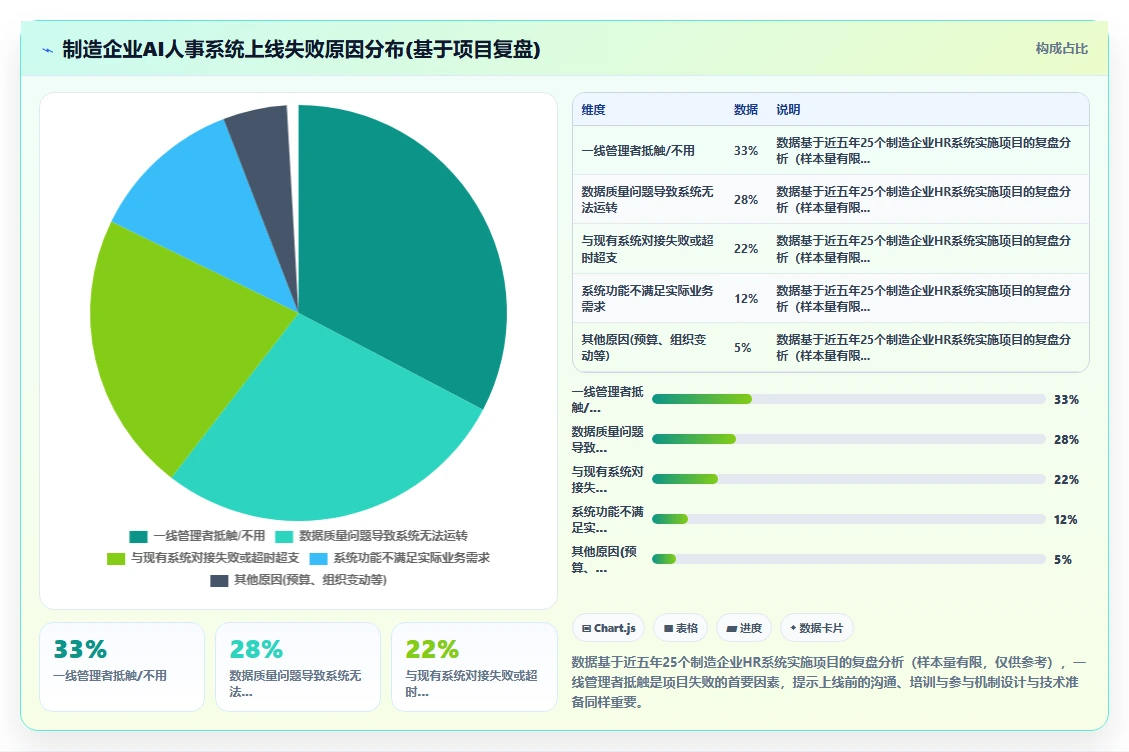This screenshot has height=752, width=1129.
Task: Click the 12% value in the table
Action: [x=746, y=298]
